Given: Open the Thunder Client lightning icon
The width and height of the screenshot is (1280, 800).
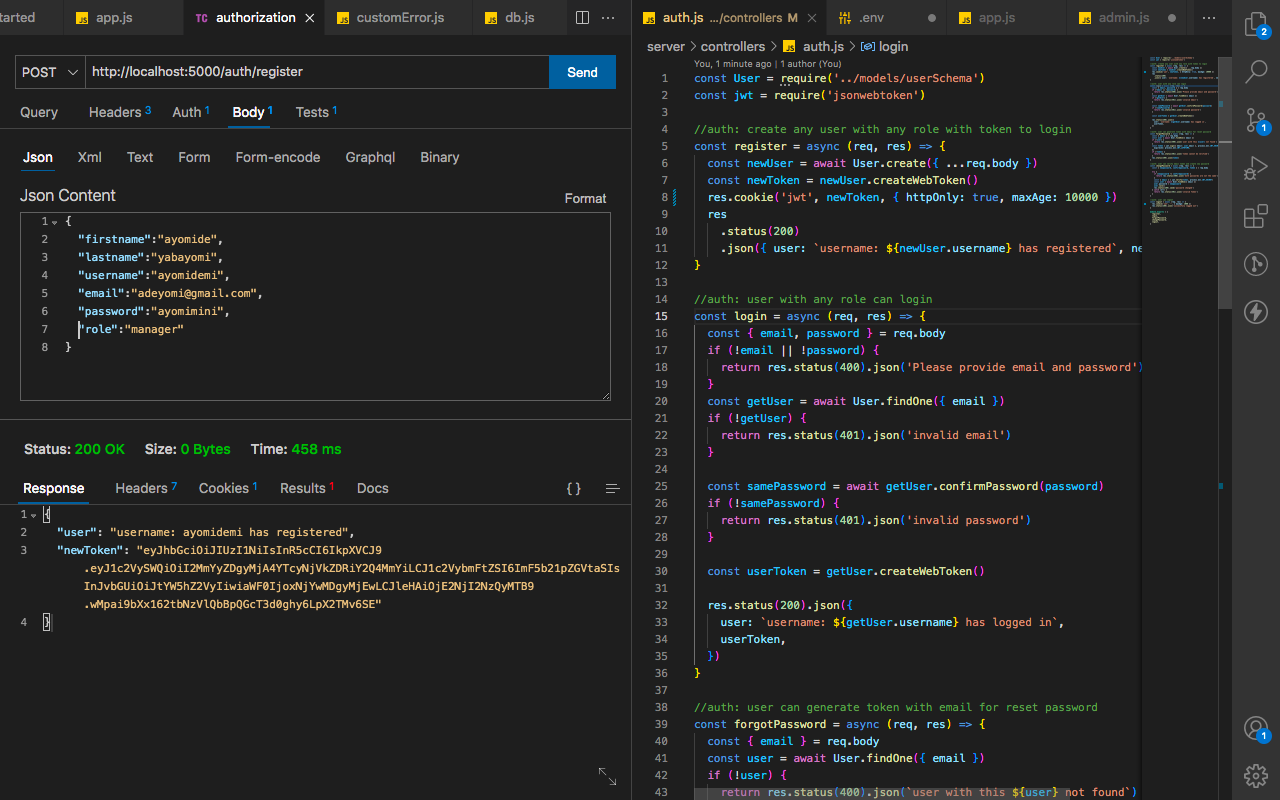Looking at the screenshot, I should point(1256,312).
